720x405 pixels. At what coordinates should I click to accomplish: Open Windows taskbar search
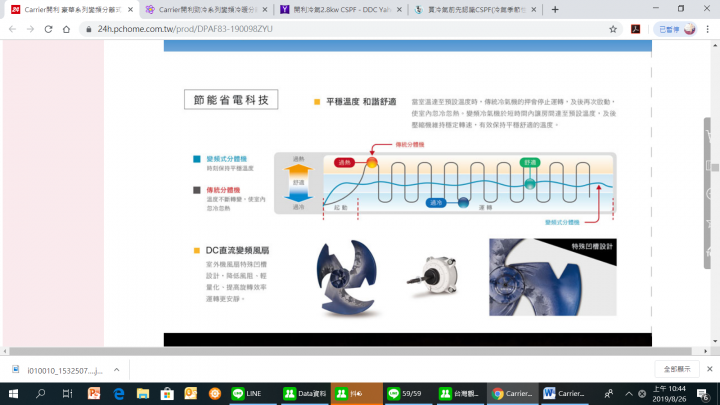[x=40, y=394]
